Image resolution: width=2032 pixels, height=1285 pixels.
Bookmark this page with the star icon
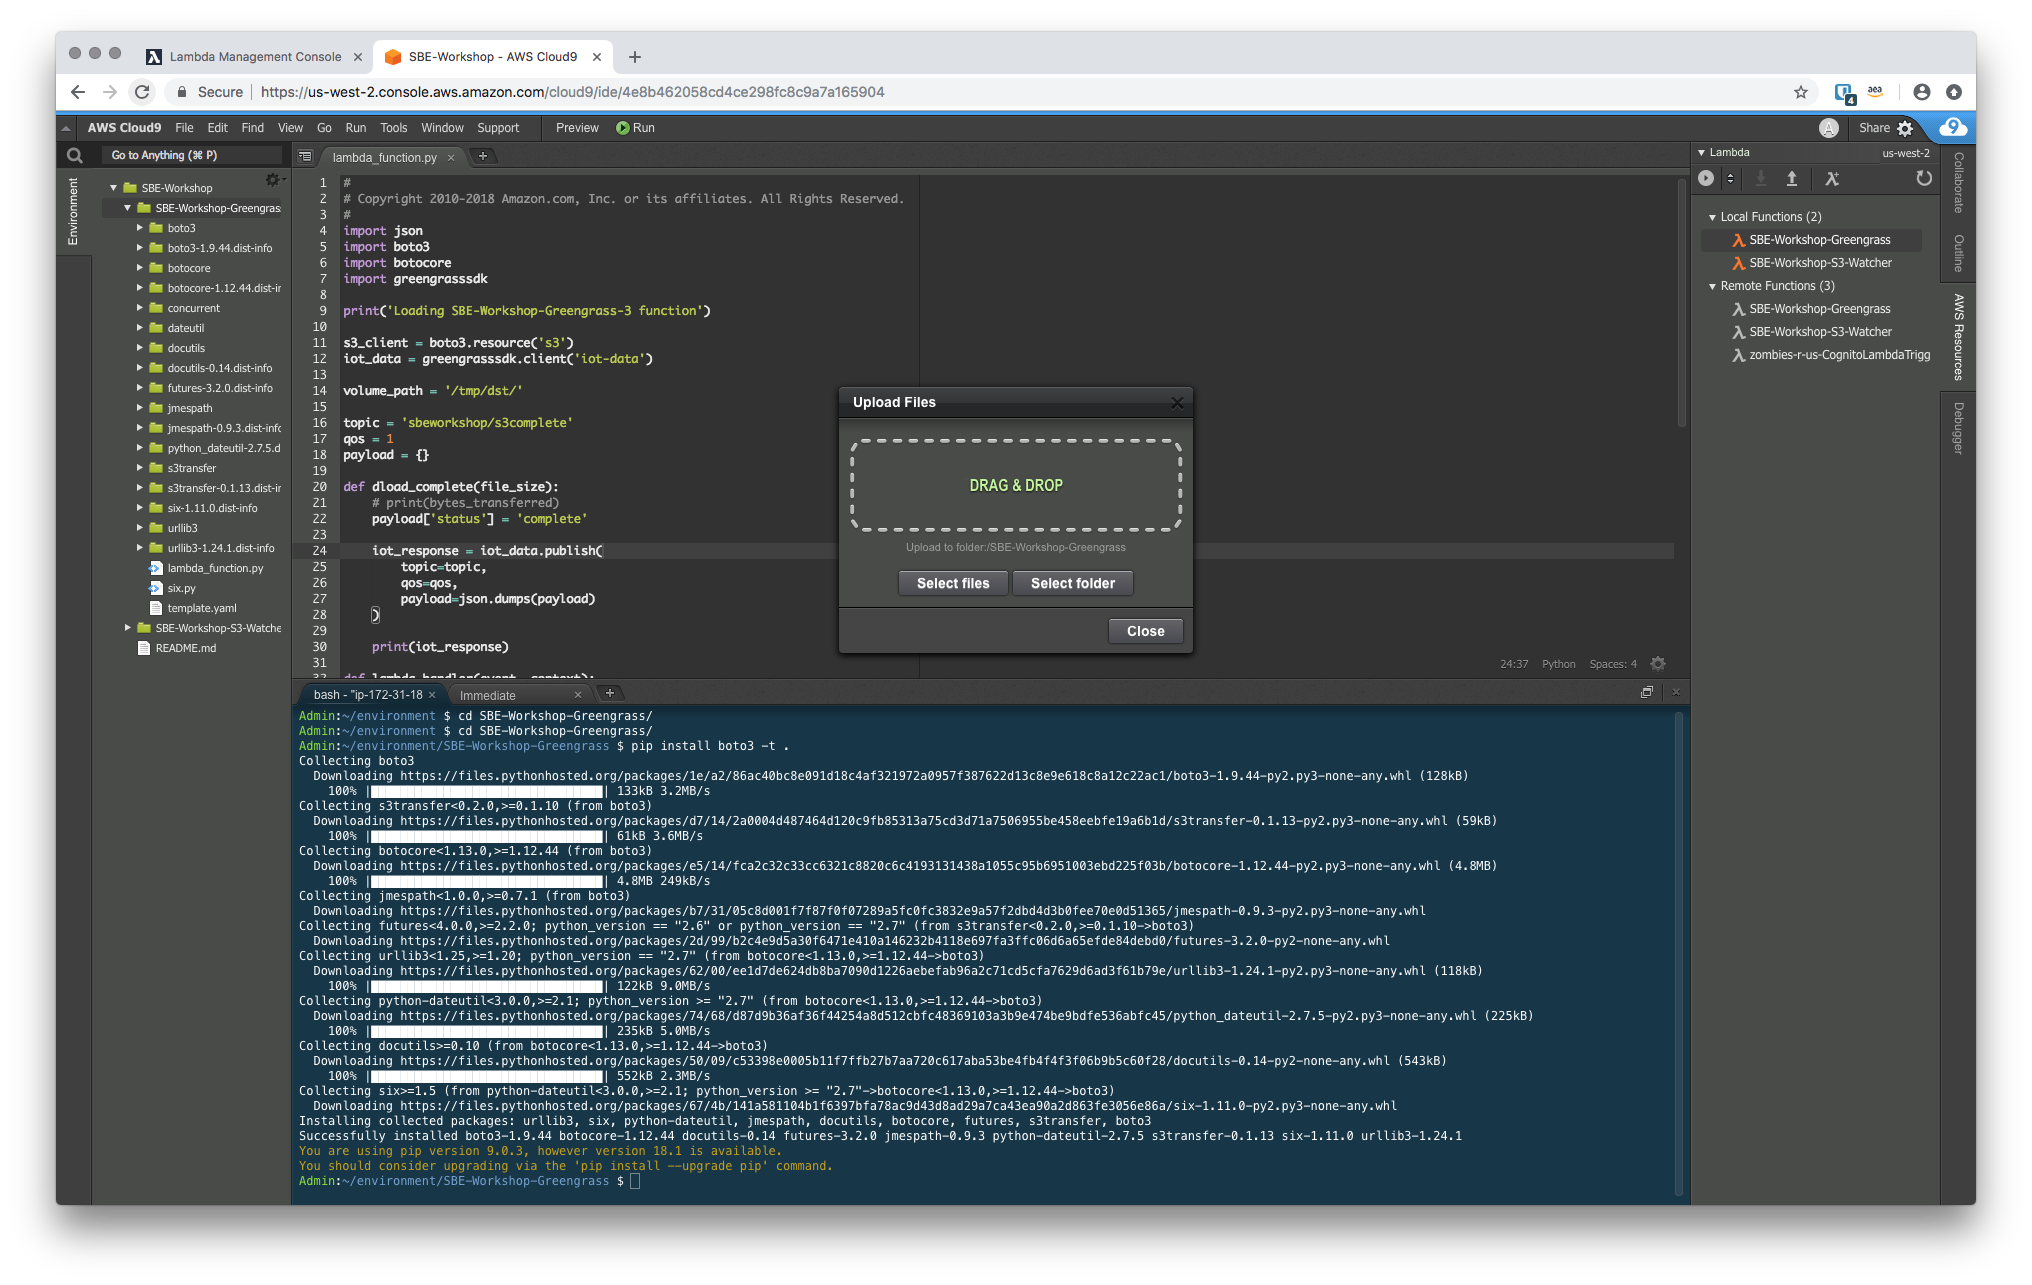tap(1800, 92)
